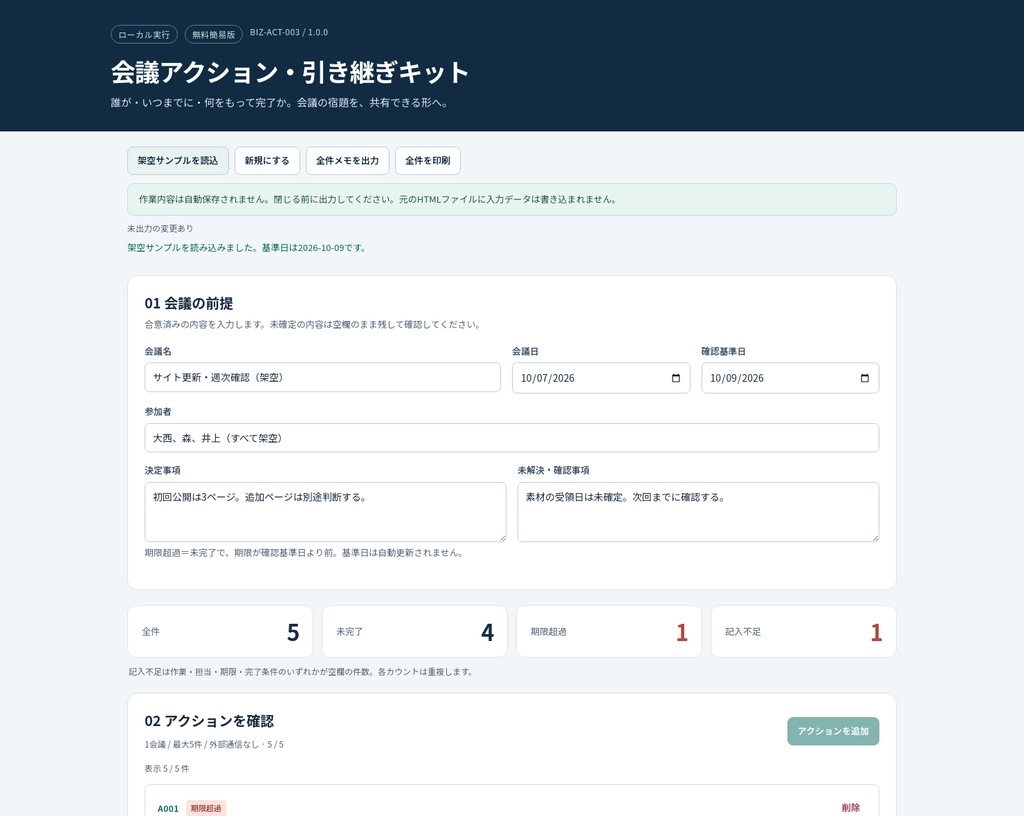Click the アクションを追加 button

pyautogui.click(x=833, y=731)
